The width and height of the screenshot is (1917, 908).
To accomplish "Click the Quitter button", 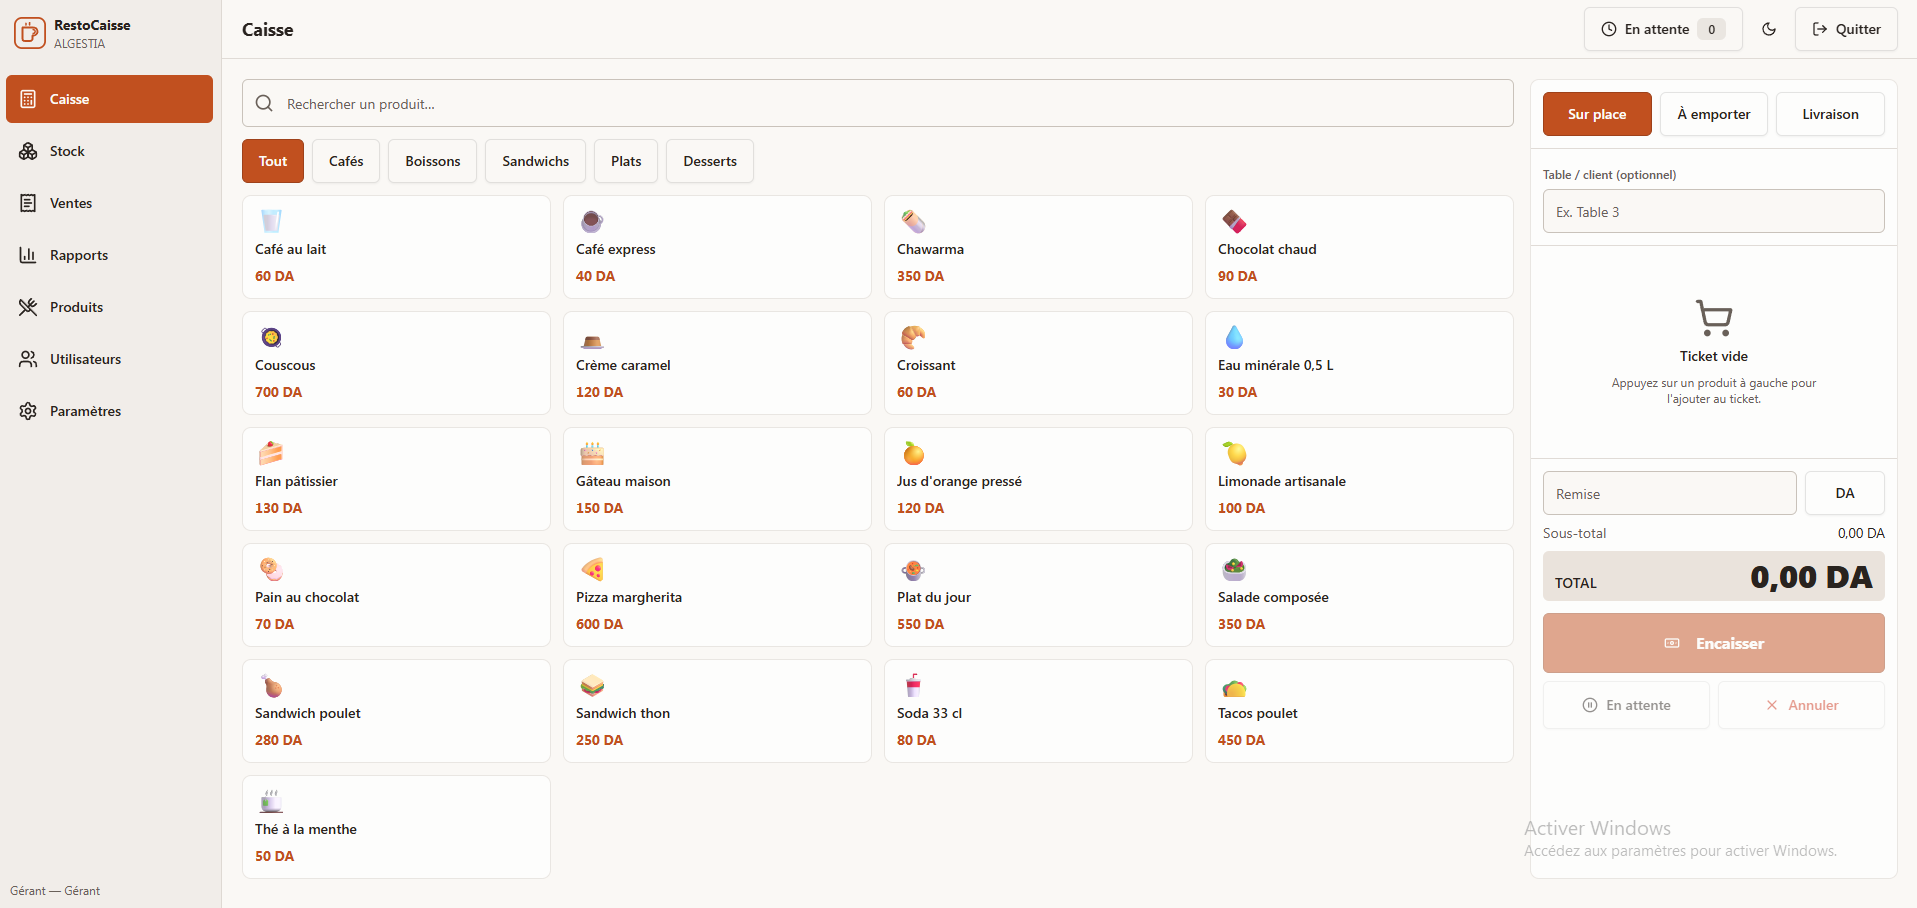I will pyautogui.click(x=1846, y=29).
